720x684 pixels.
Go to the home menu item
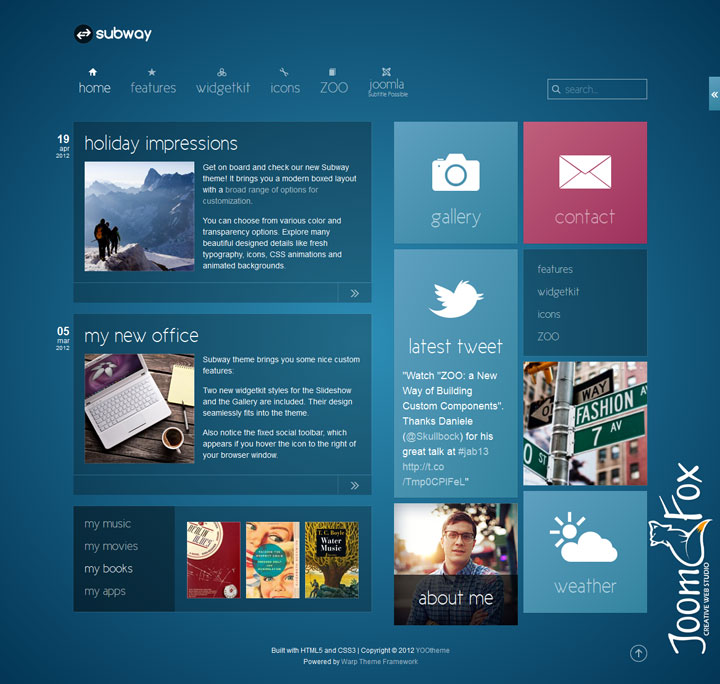coord(95,88)
